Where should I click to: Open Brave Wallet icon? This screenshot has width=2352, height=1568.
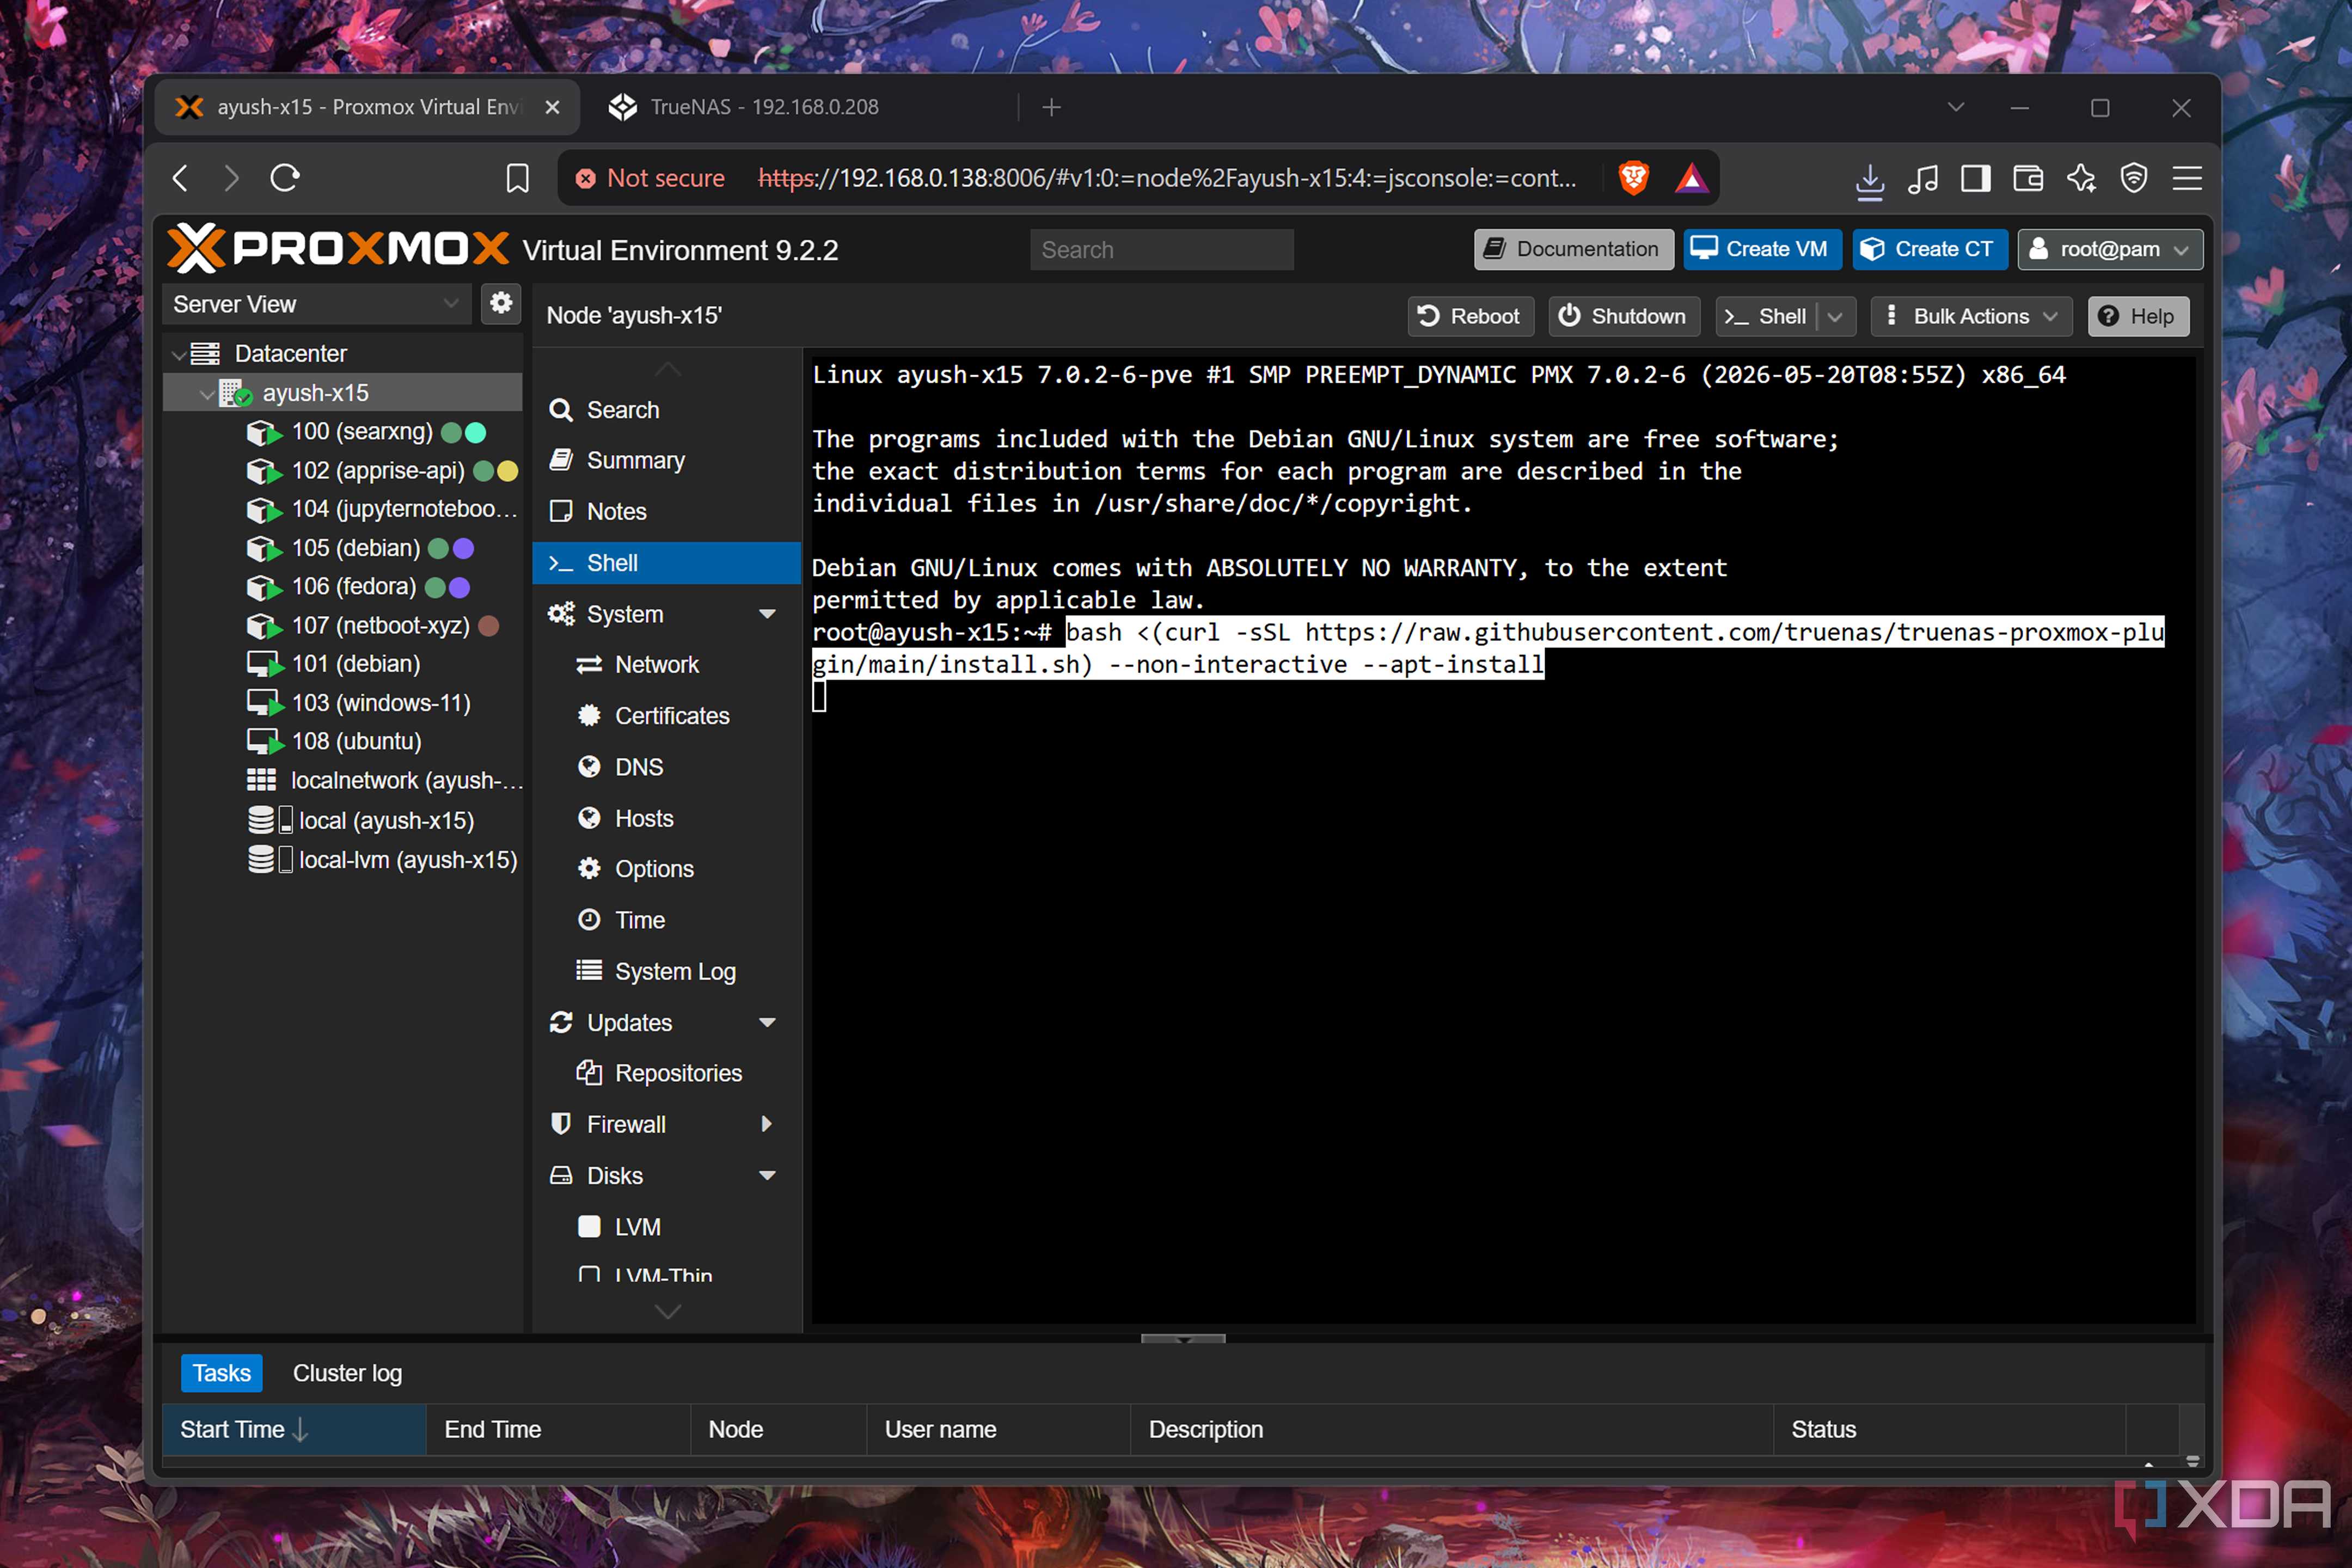point(2028,179)
